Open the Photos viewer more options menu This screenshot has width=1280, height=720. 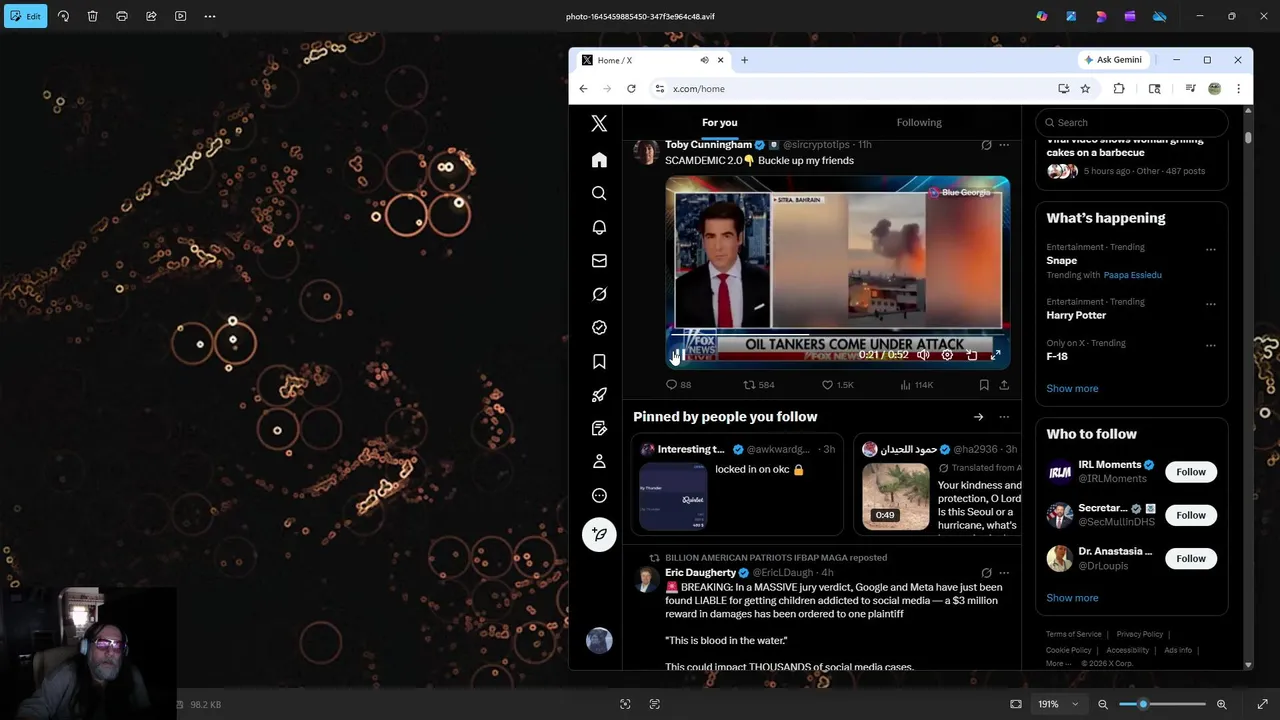[x=210, y=16]
